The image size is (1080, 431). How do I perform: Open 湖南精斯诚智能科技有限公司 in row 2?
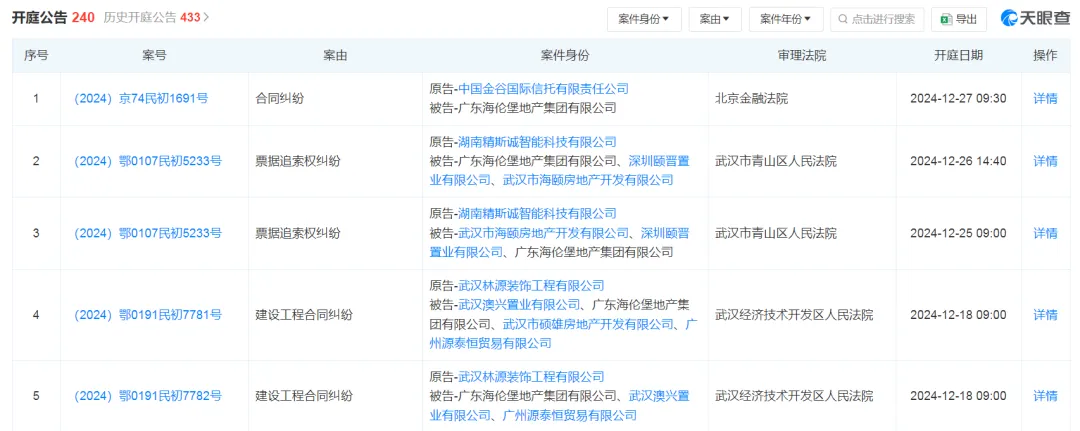pos(537,142)
